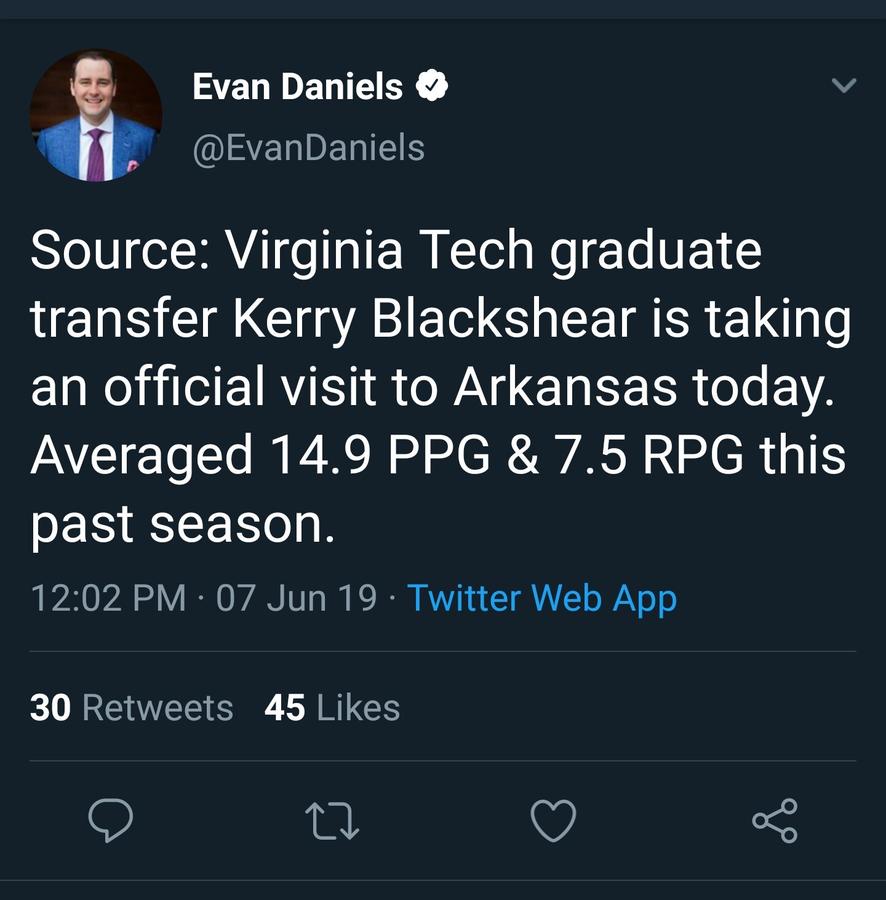Click the 07 Jun 19 date
The image size is (886, 900).
(296, 598)
